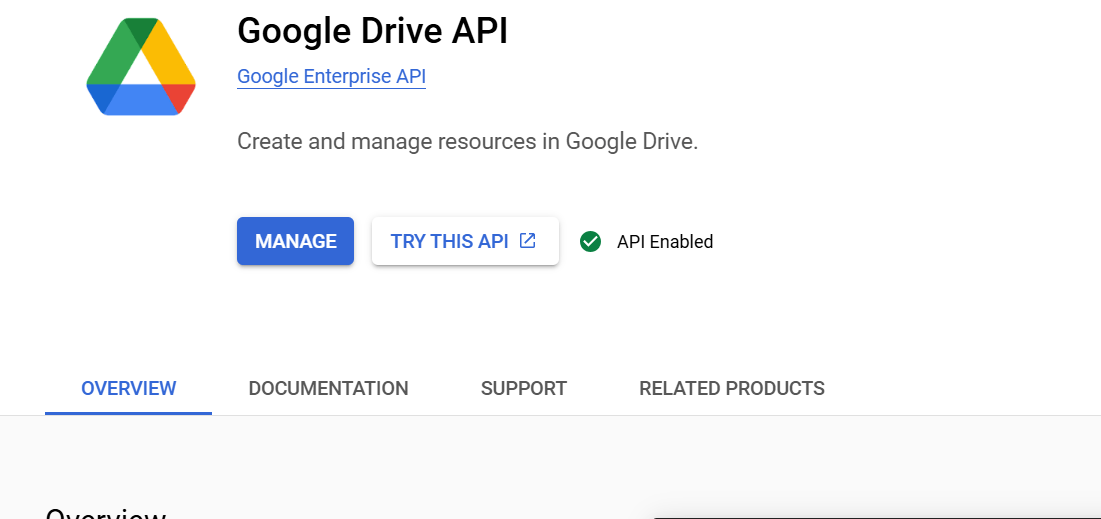1101x519 pixels.
Task: Click the Google Drive triangle logo
Action: point(141,67)
